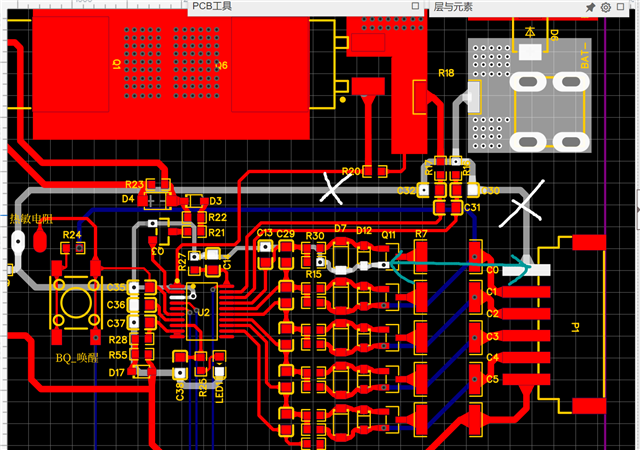Select the 热敏电阻 silkscreen text
640x450 pixels.
point(31,219)
